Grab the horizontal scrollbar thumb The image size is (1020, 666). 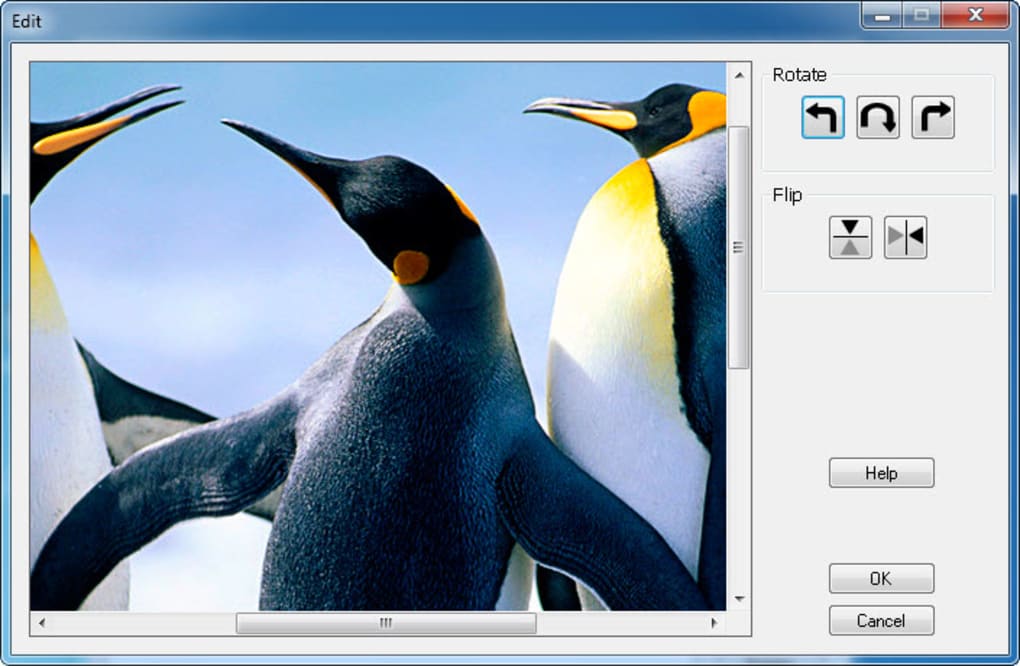[x=385, y=623]
